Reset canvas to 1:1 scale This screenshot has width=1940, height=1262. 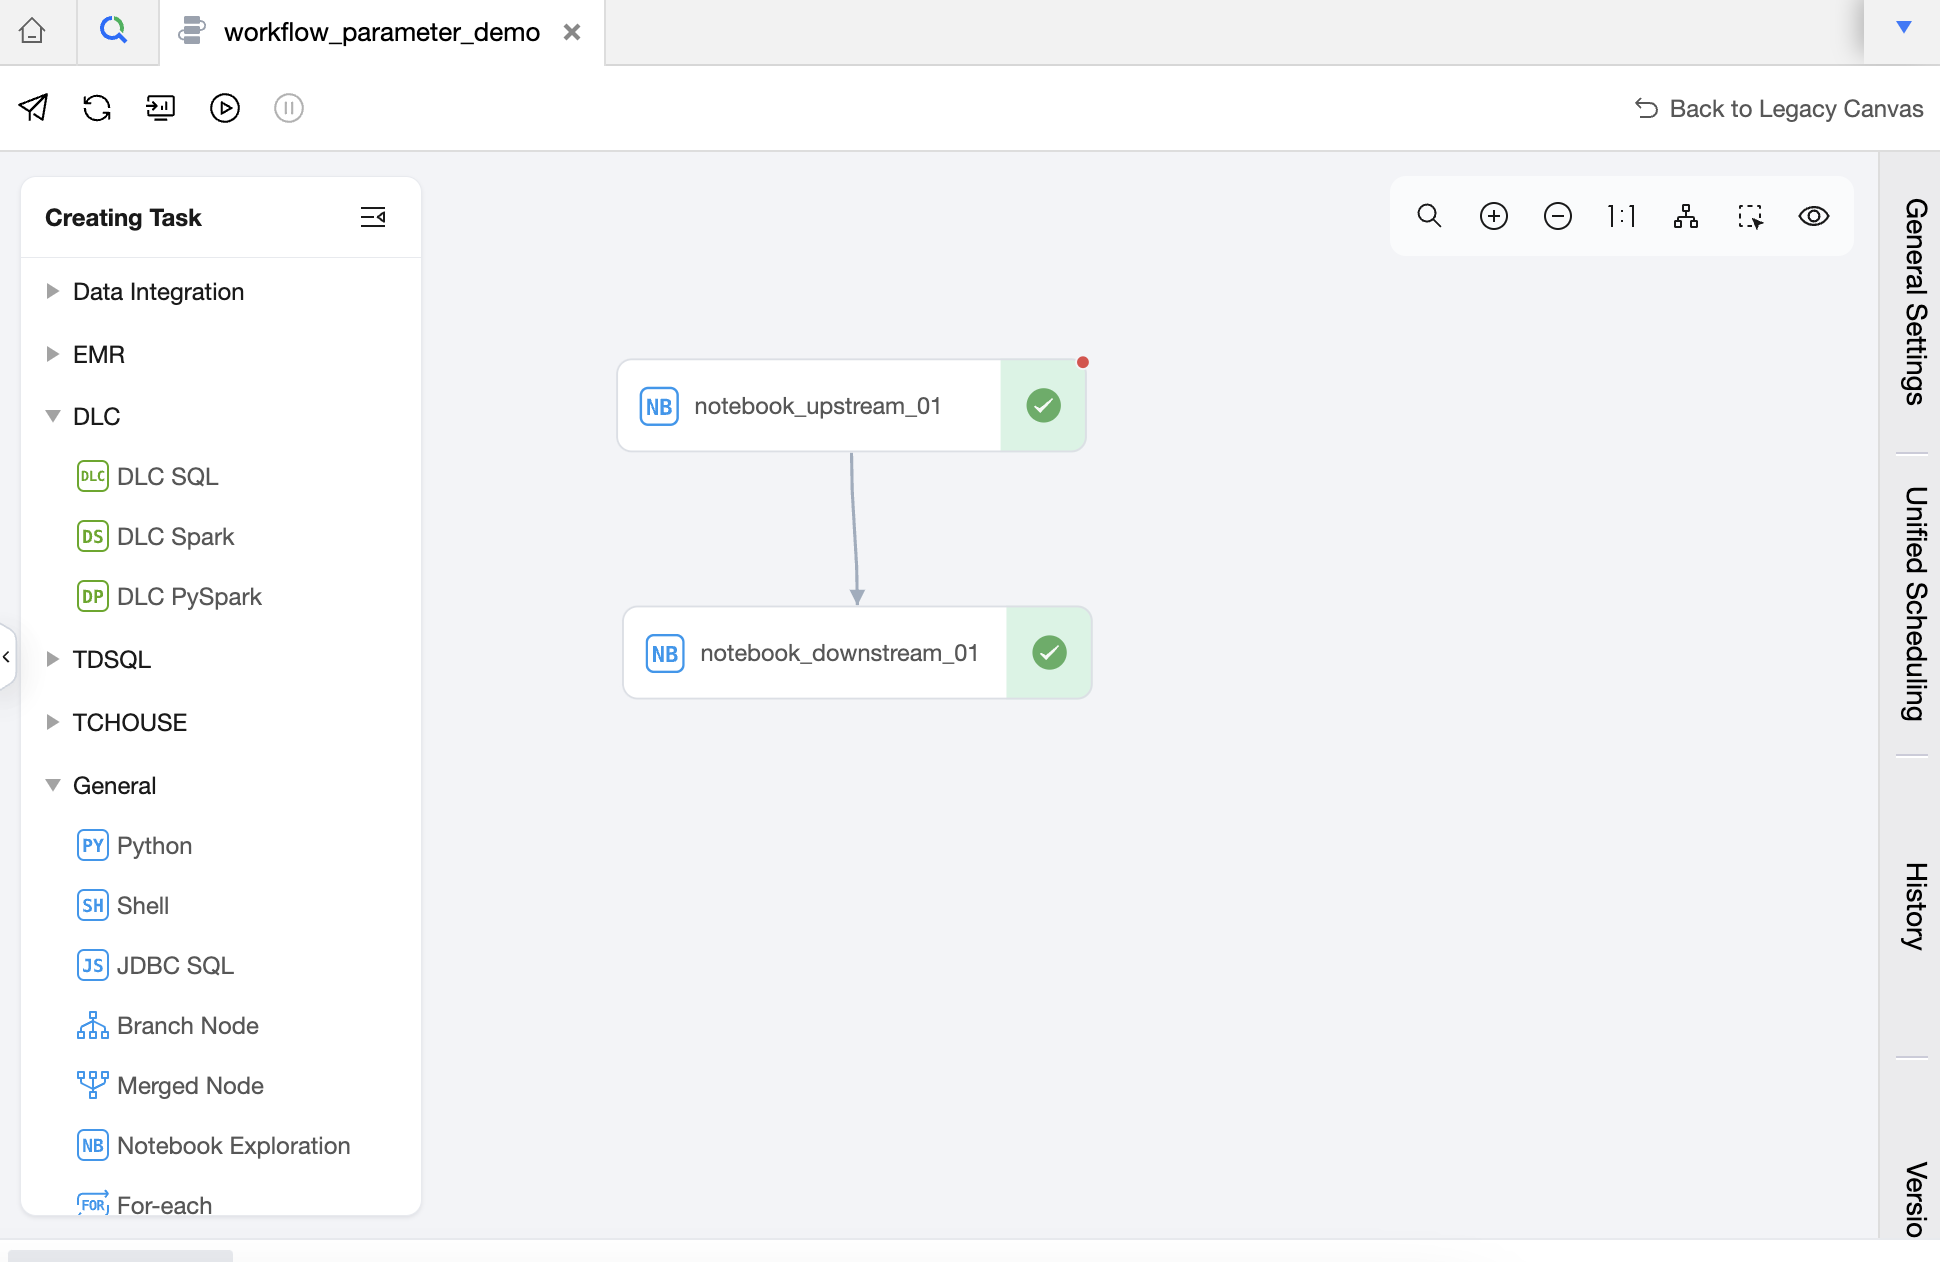[1621, 216]
